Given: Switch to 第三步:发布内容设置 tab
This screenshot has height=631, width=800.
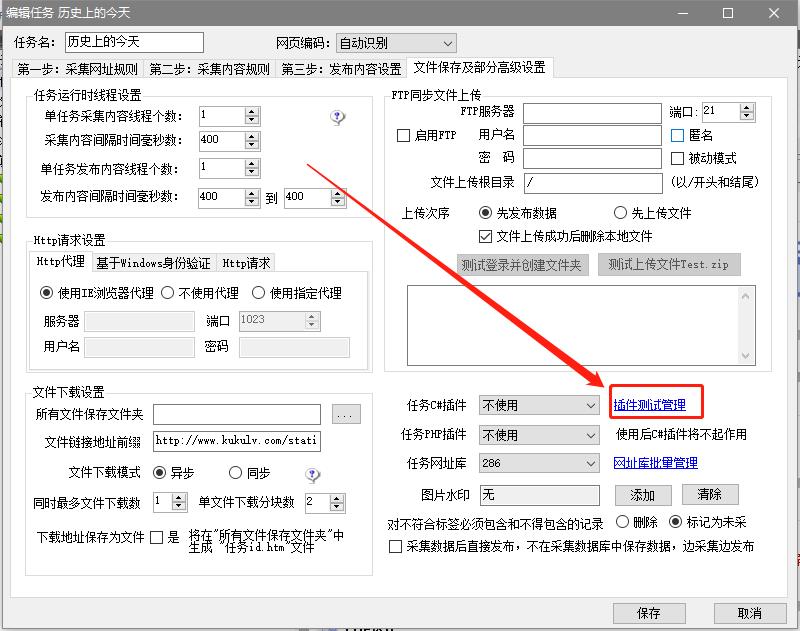Looking at the screenshot, I should 341,69.
